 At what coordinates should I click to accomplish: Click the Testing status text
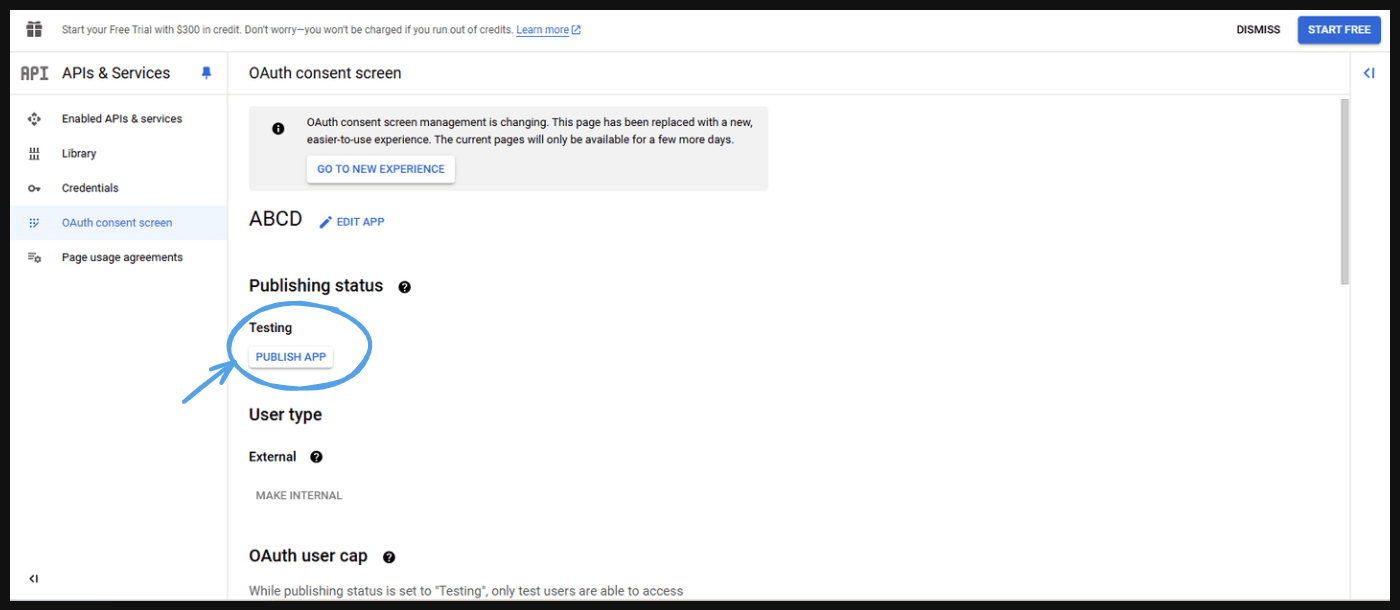pyautogui.click(x=270, y=328)
